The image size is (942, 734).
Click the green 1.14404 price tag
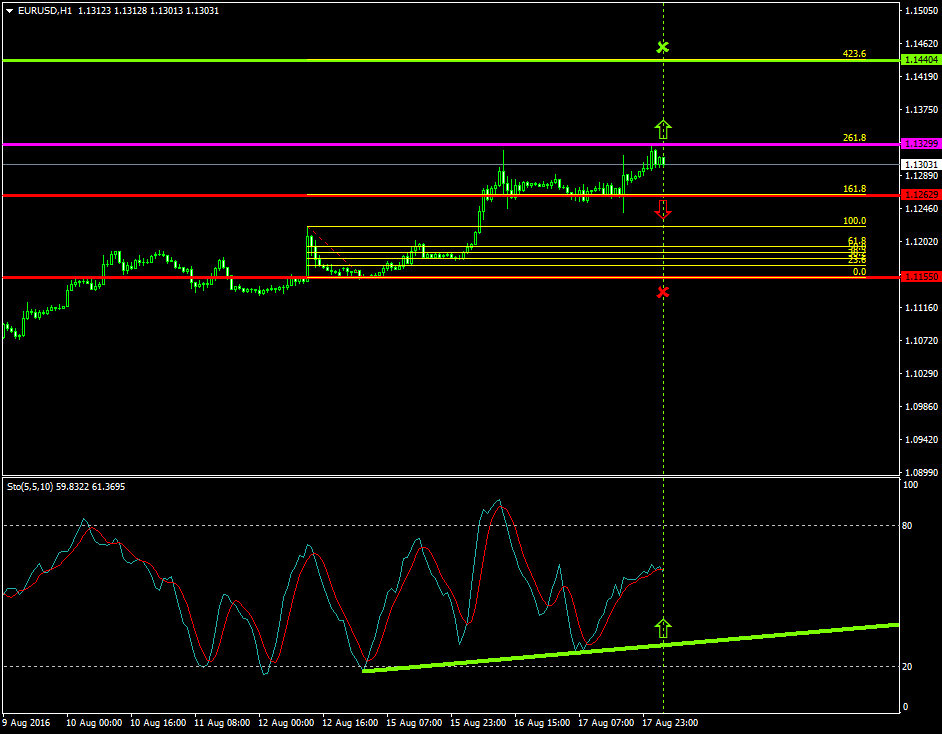[x=917, y=60]
